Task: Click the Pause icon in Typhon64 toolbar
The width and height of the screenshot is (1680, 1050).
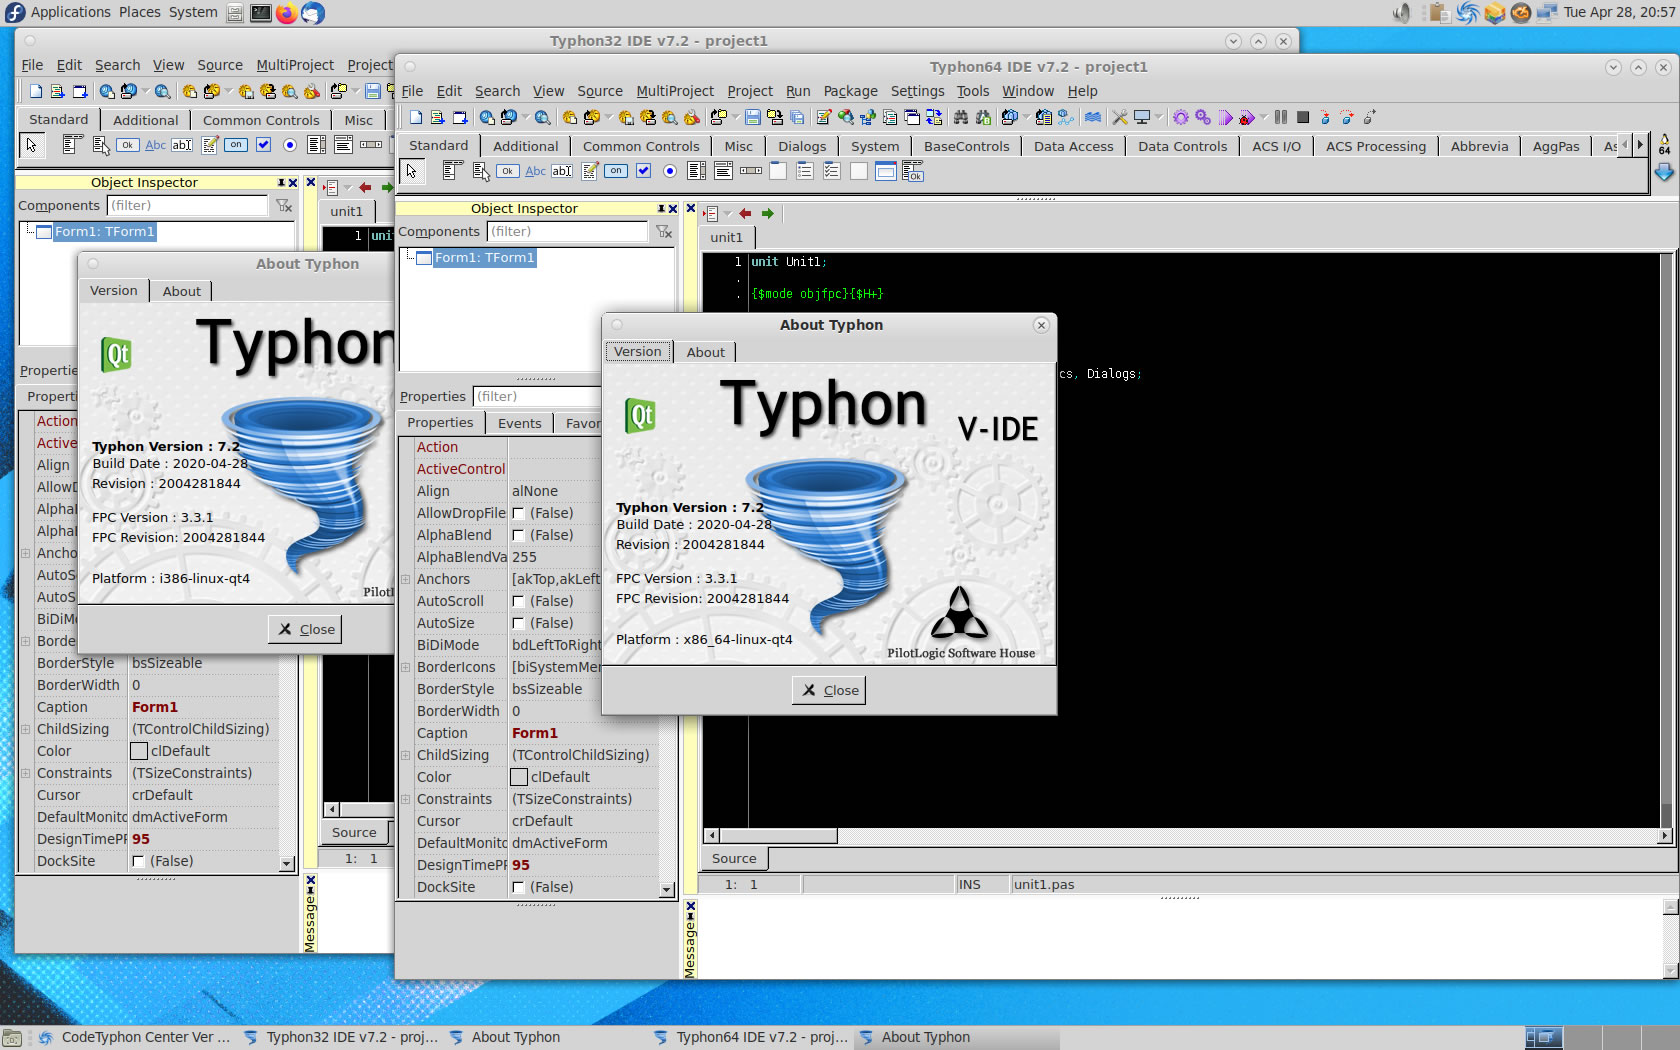Action: (1281, 117)
